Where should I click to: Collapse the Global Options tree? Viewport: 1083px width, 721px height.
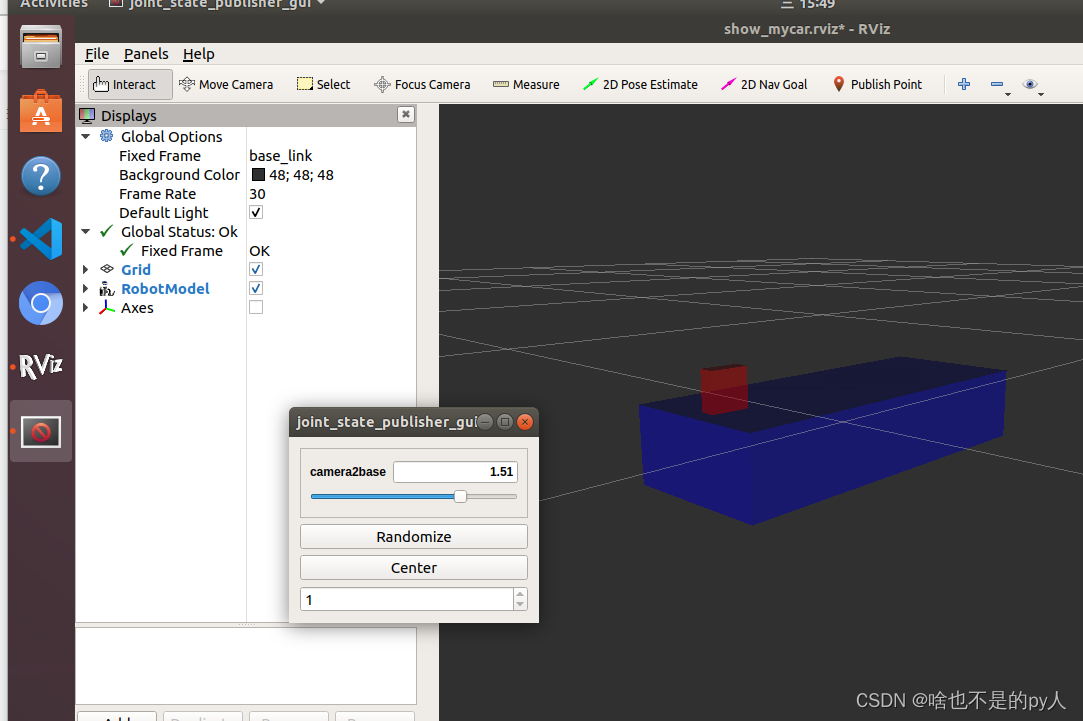pos(86,137)
